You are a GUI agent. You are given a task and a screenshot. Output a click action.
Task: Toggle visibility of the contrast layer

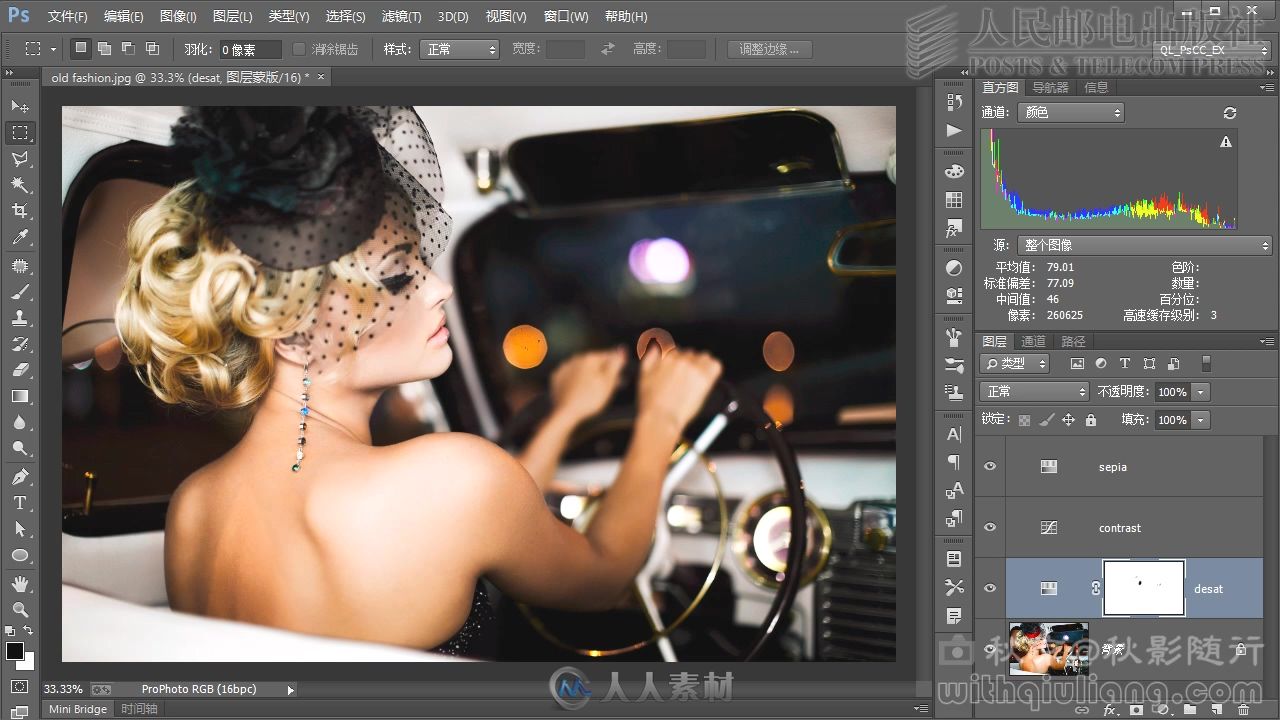pyautogui.click(x=990, y=527)
